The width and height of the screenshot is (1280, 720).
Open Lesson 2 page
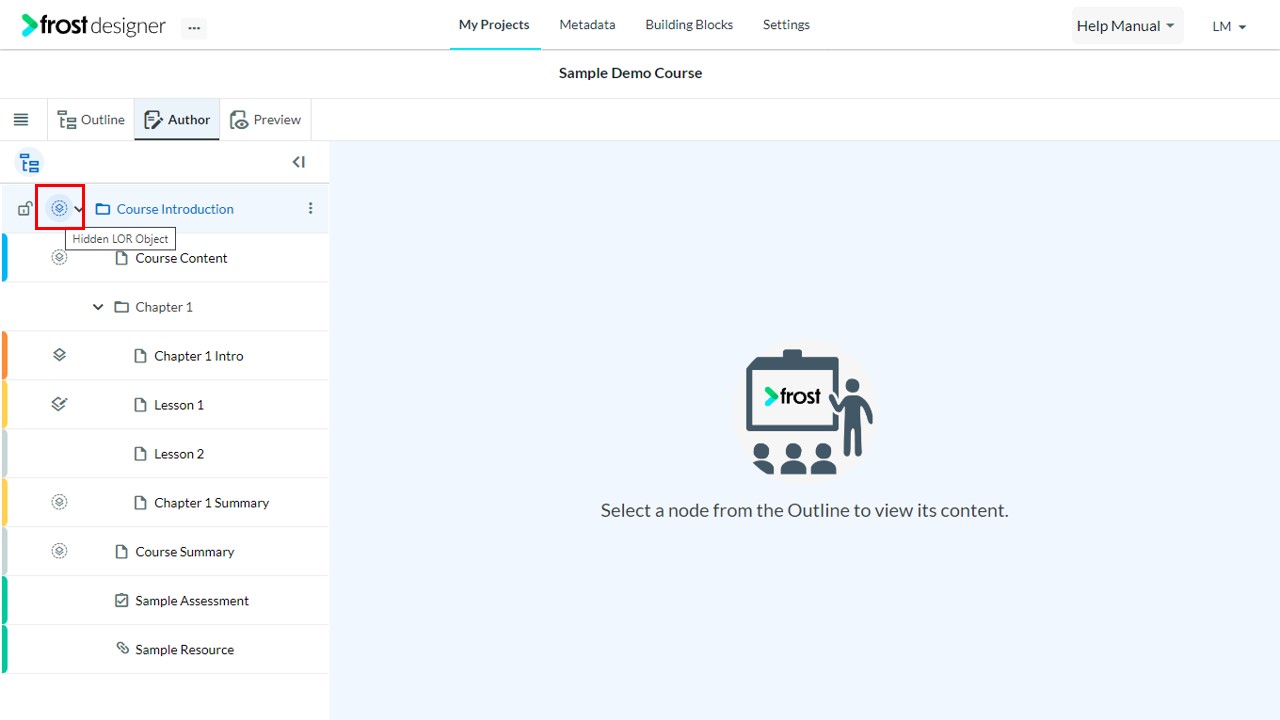point(179,454)
